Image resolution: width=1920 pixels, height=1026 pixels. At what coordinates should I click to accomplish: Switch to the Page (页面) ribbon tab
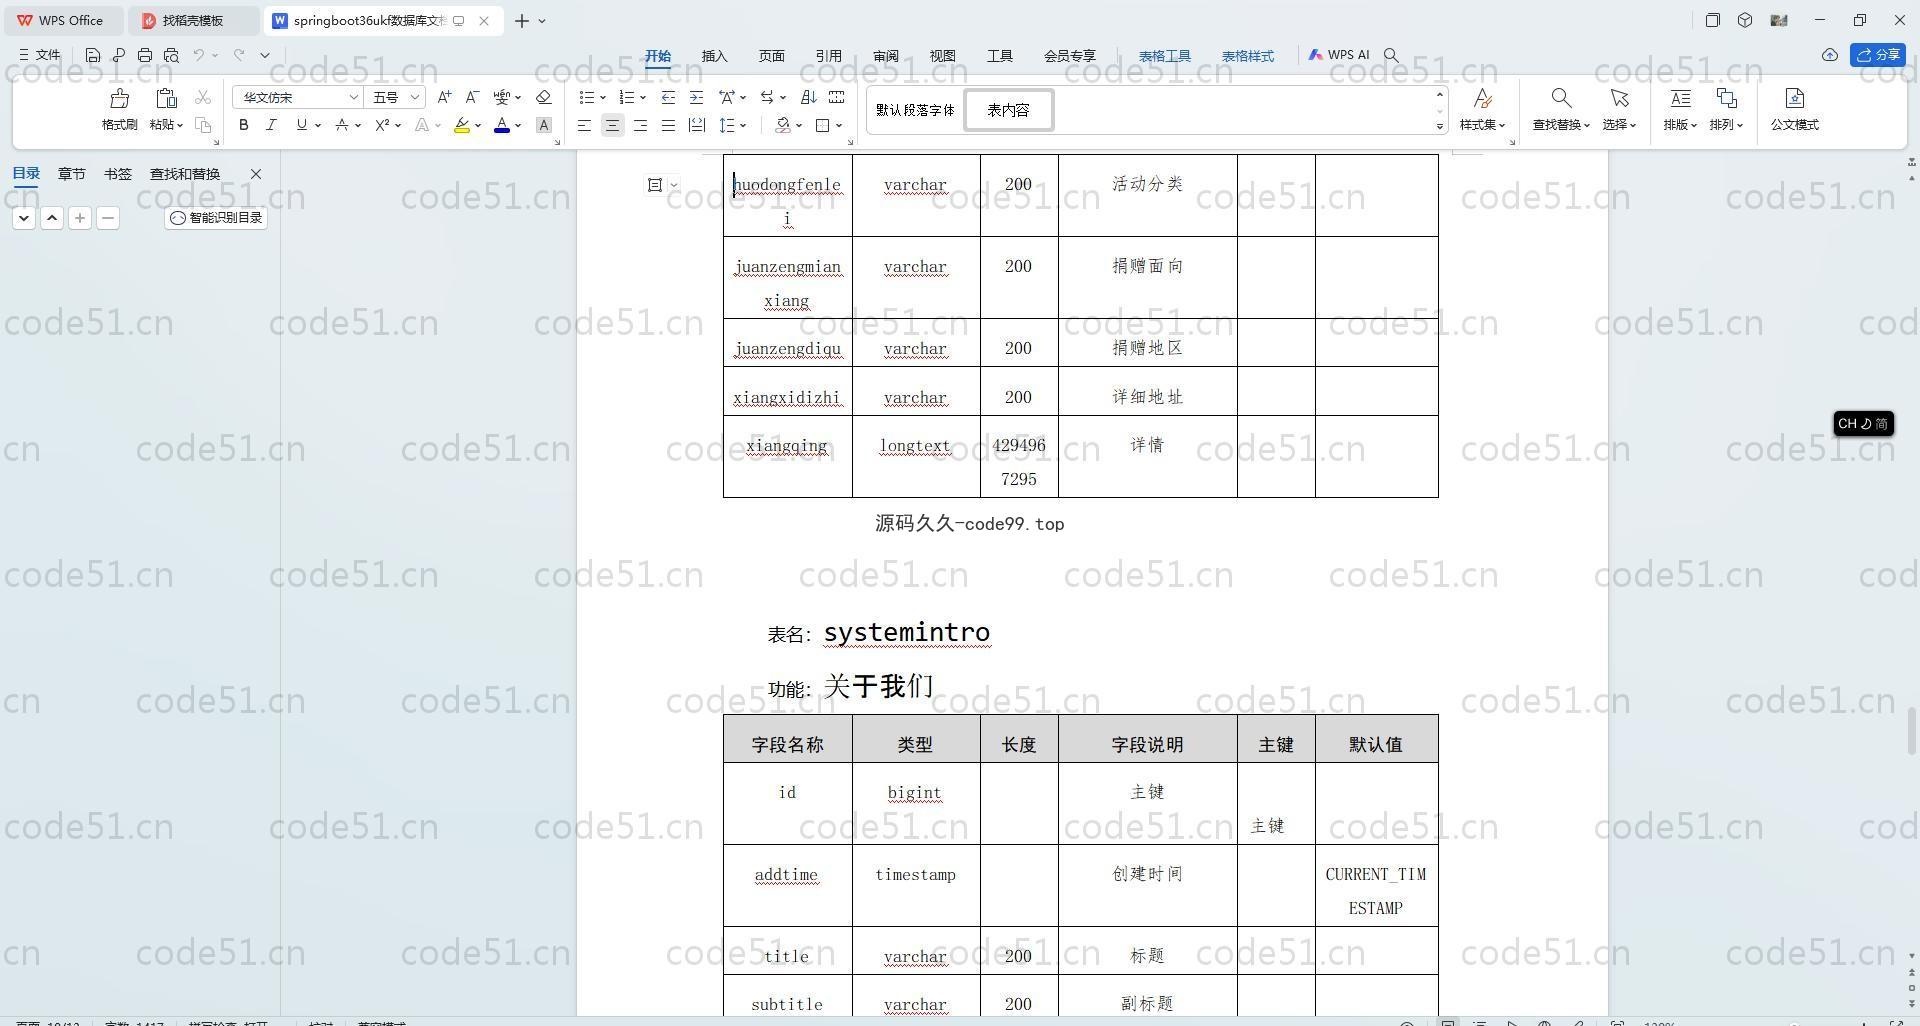(771, 56)
